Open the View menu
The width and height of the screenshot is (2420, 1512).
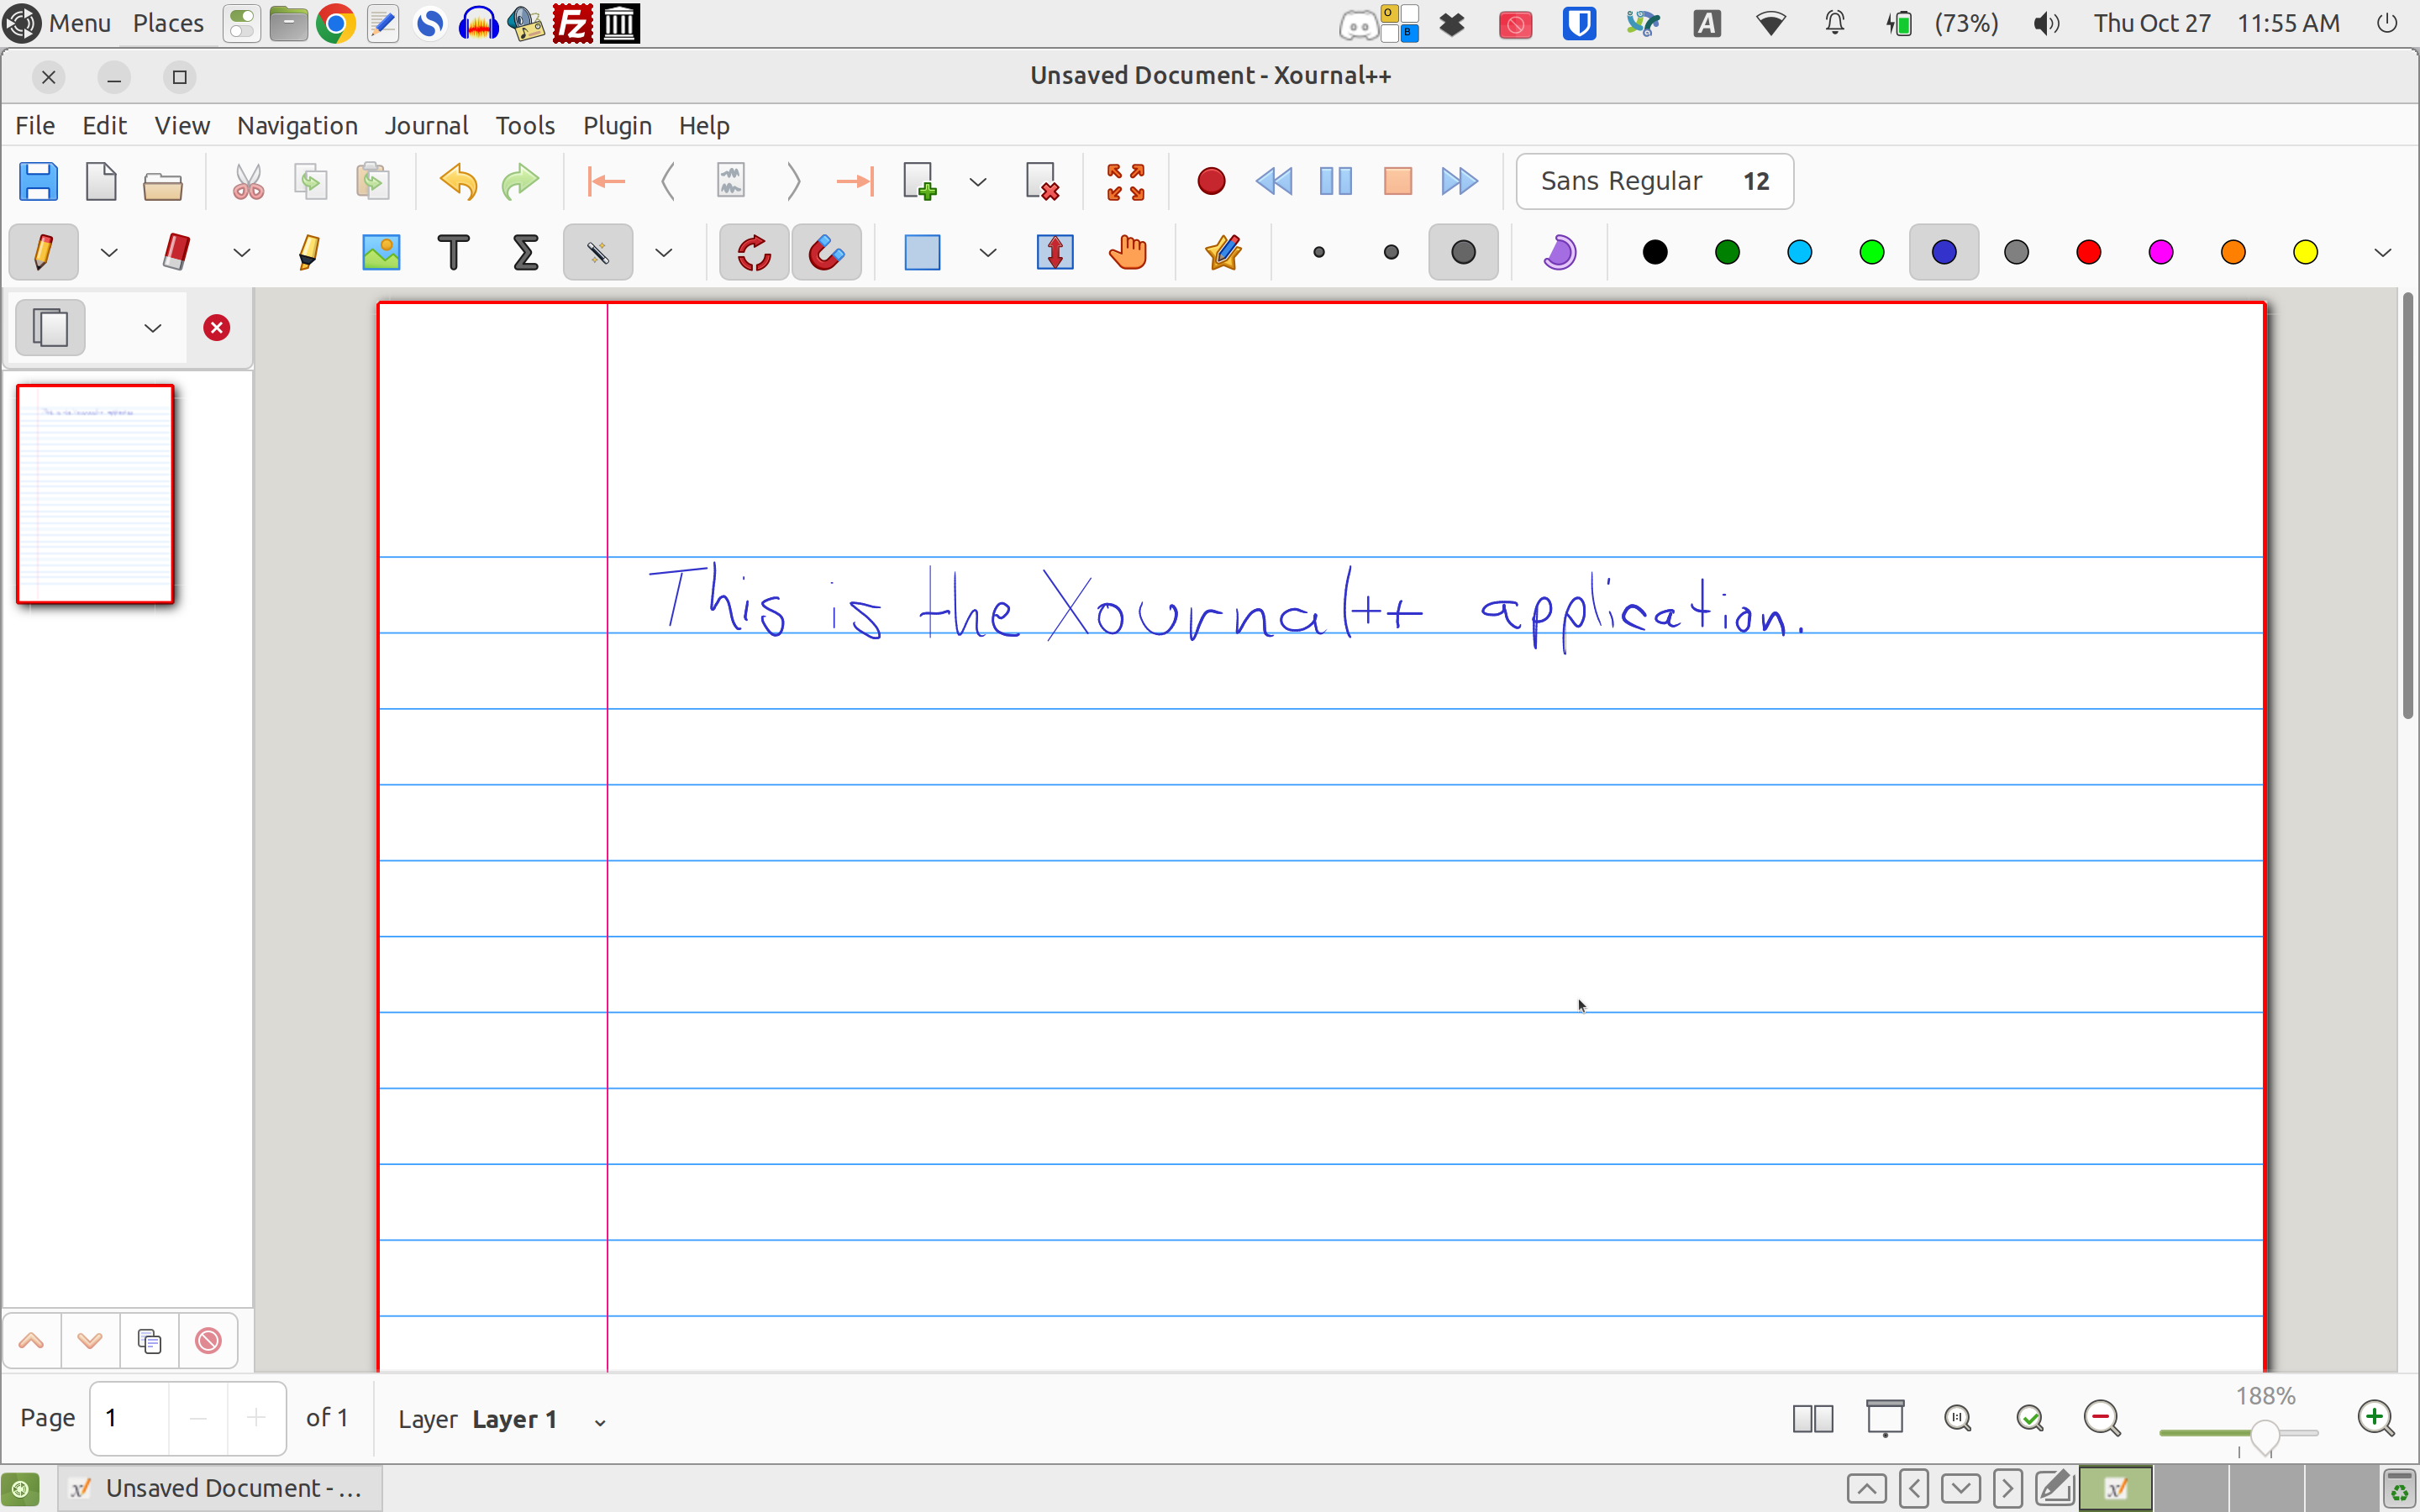(182, 126)
